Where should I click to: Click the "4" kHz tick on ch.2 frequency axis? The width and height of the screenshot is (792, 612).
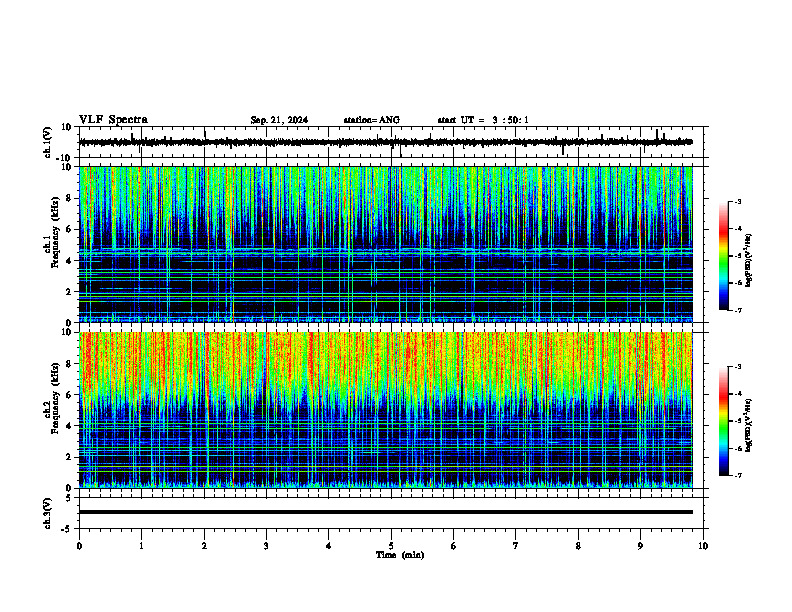[69, 426]
